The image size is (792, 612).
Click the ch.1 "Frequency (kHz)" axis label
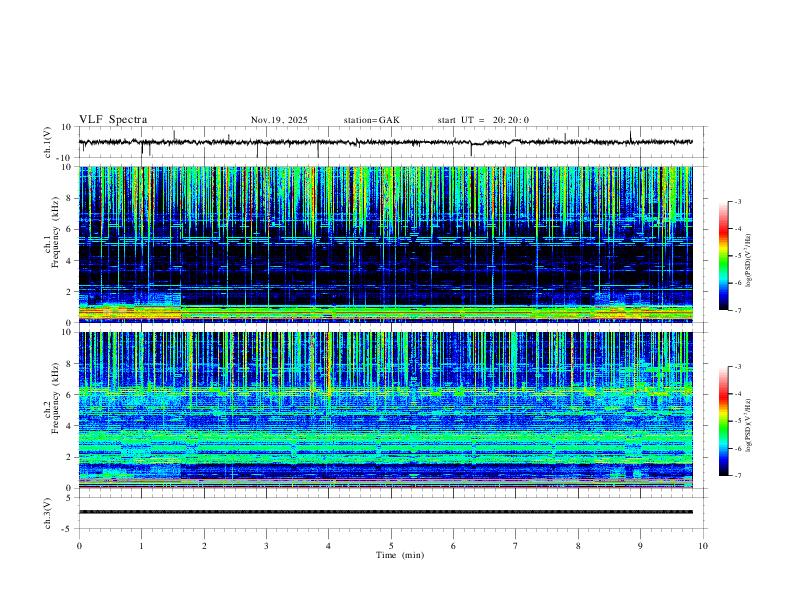[55, 233]
